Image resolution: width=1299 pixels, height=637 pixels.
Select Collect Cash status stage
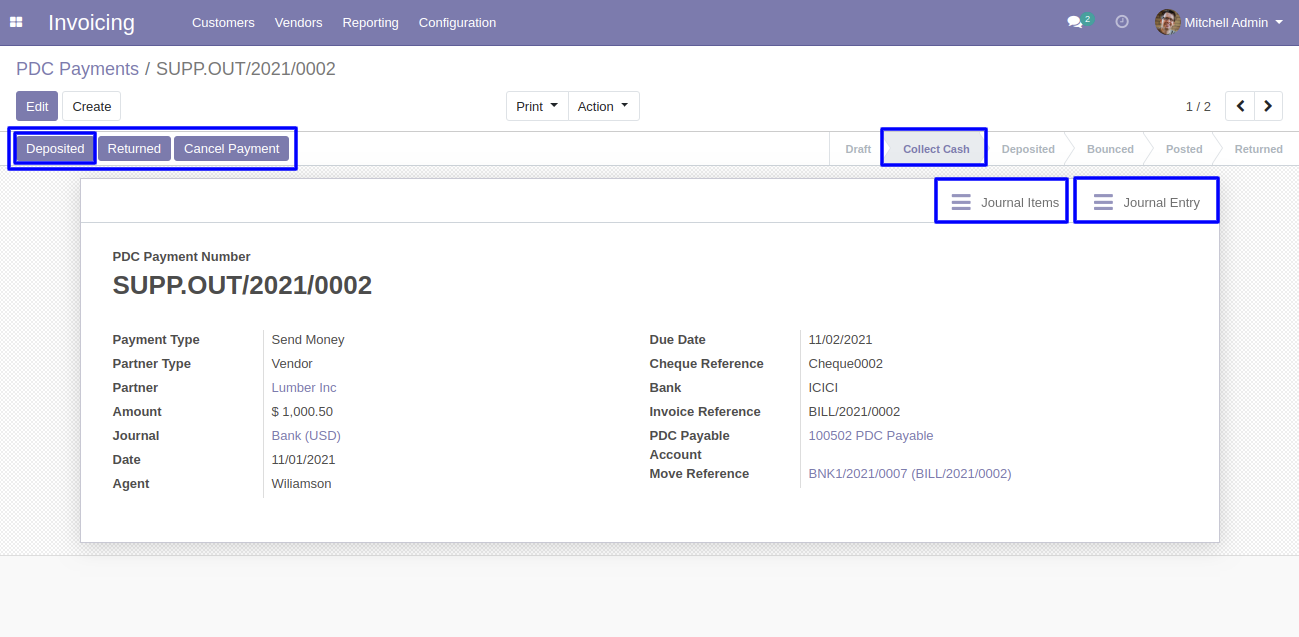(x=936, y=149)
